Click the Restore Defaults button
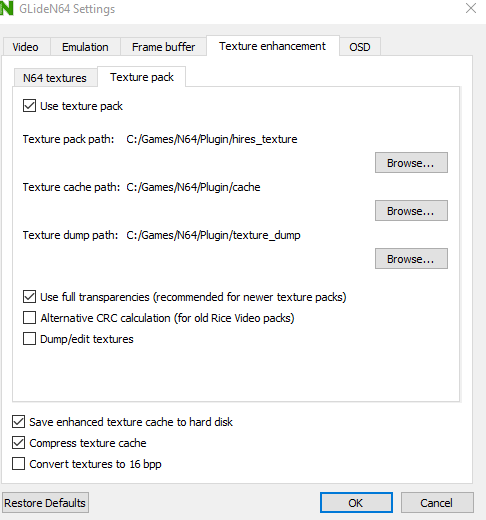This screenshot has height=520, width=486. tap(45, 503)
